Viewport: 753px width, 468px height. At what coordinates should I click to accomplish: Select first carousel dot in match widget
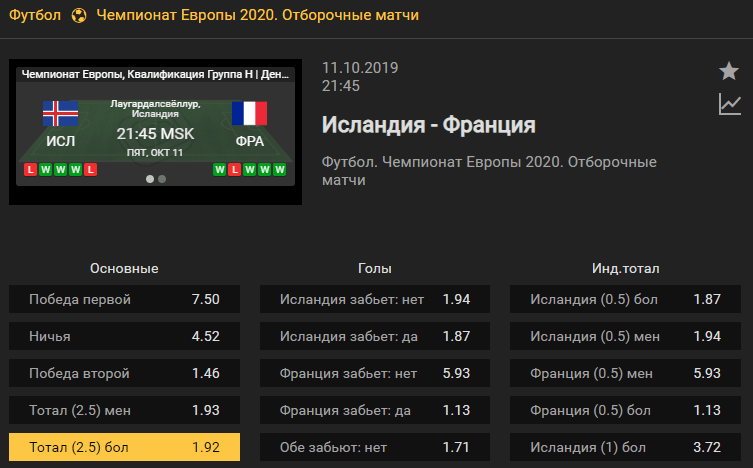click(150, 179)
